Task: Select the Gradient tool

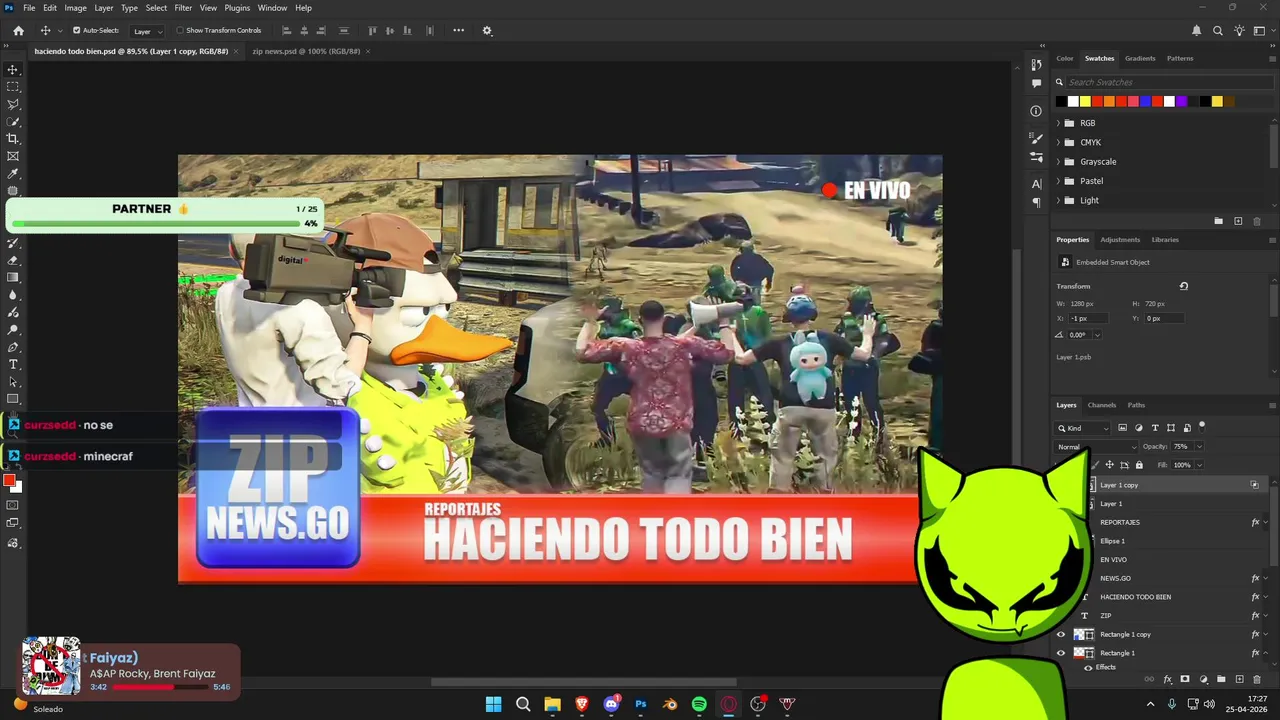Action: (x=13, y=277)
